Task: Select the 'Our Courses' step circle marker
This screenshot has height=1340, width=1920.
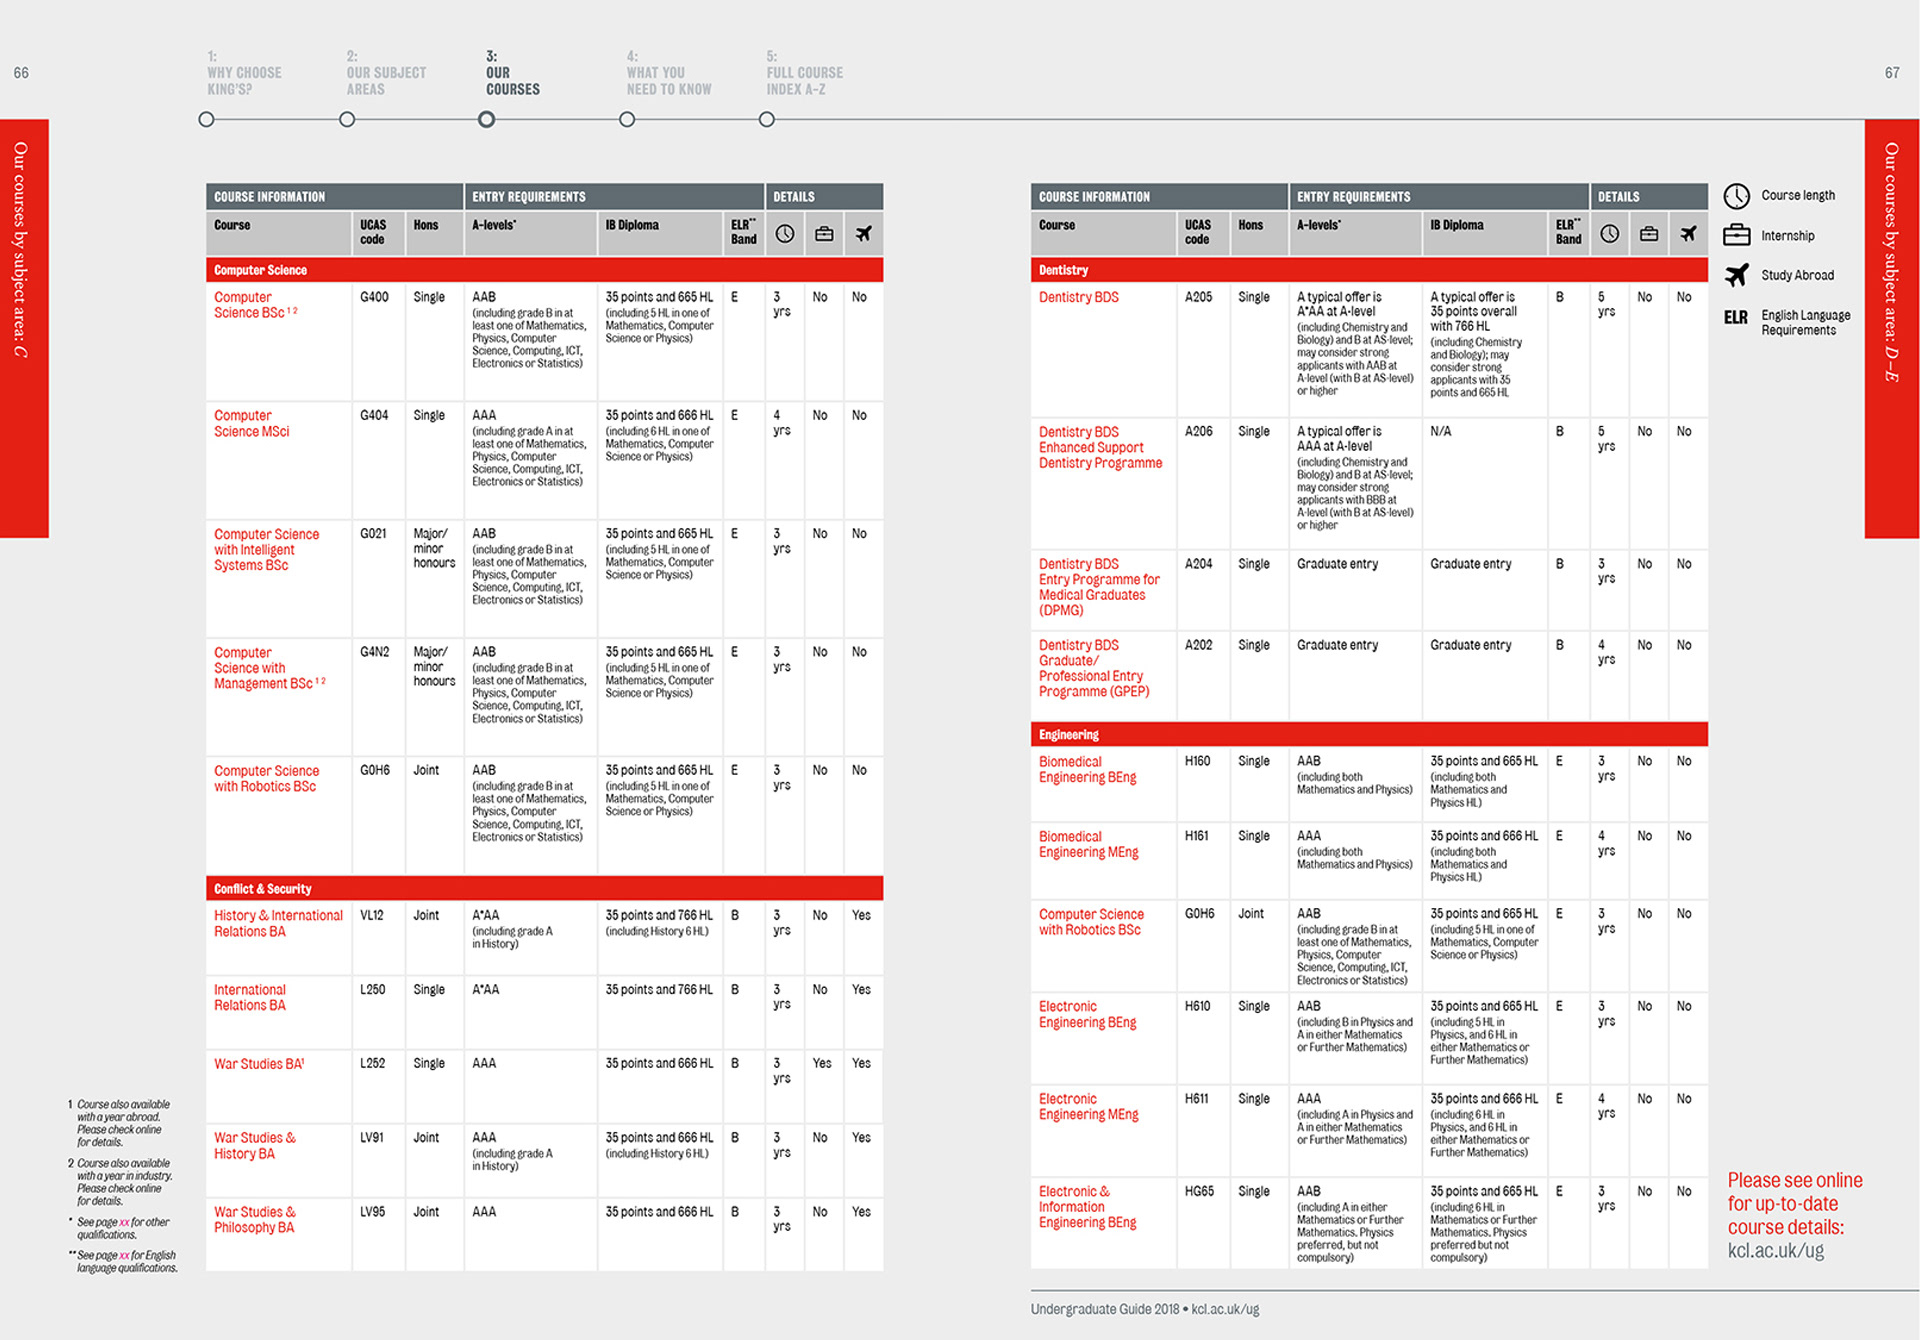Action: coord(486,120)
